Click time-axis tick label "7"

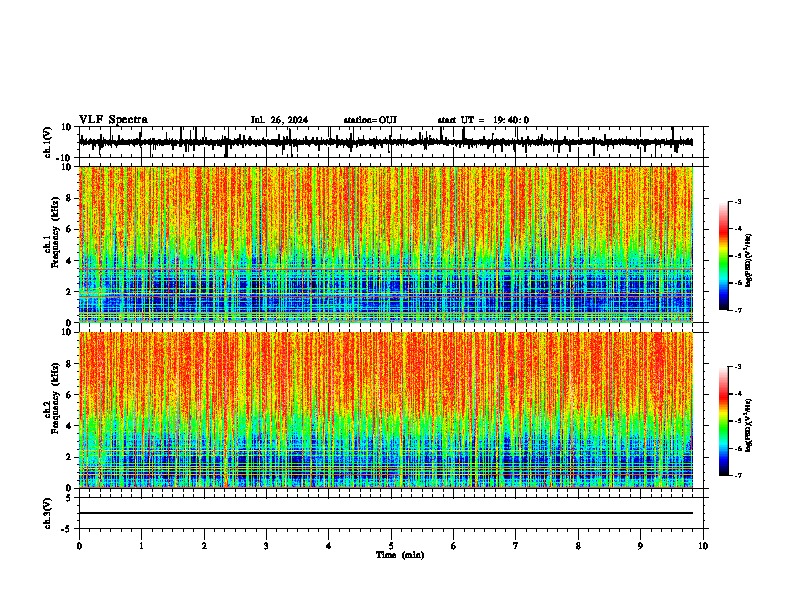click(x=516, y=546)
